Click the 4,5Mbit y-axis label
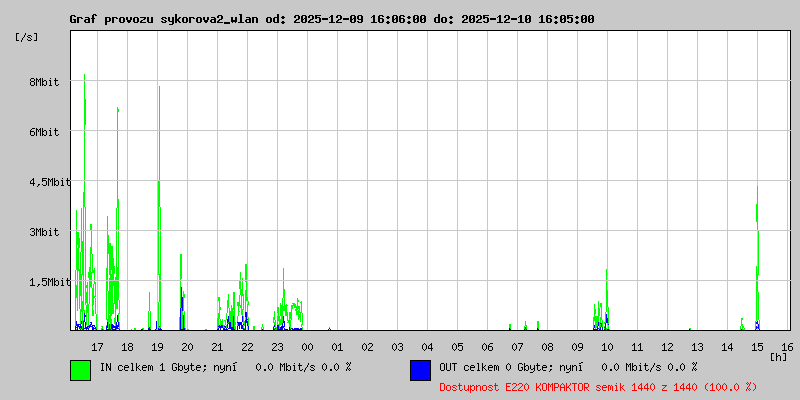800x400 pixels. coord(49,182)
